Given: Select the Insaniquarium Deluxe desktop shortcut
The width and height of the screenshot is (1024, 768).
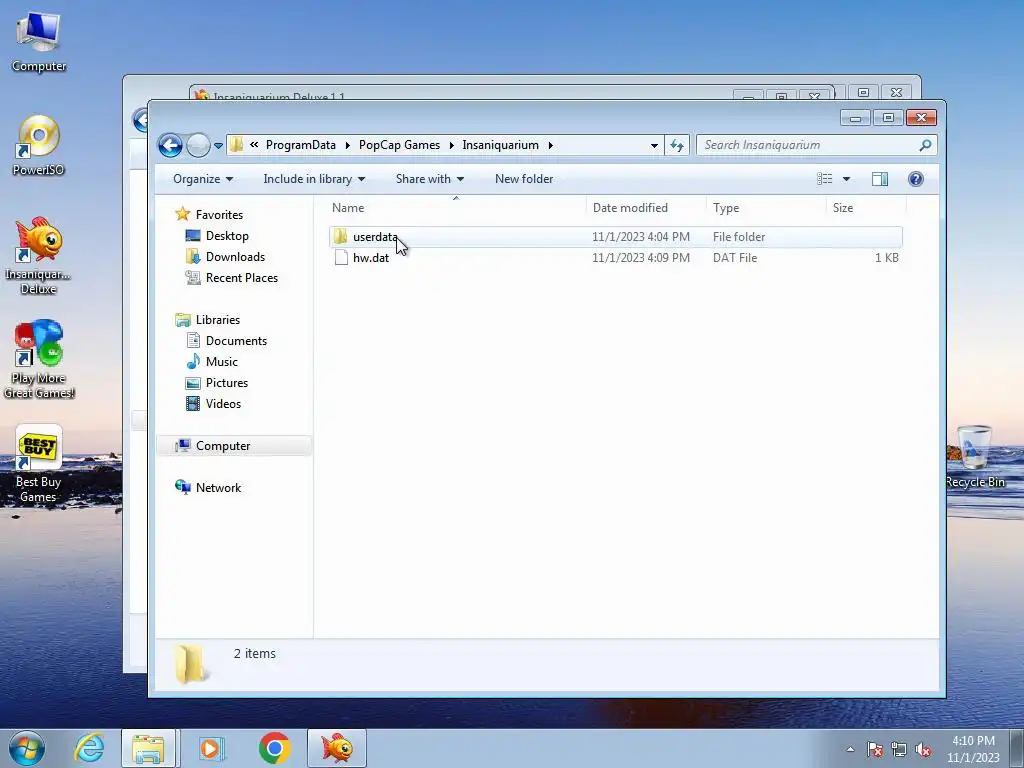Looking at the screenshot, I should (x=39, y=256).
